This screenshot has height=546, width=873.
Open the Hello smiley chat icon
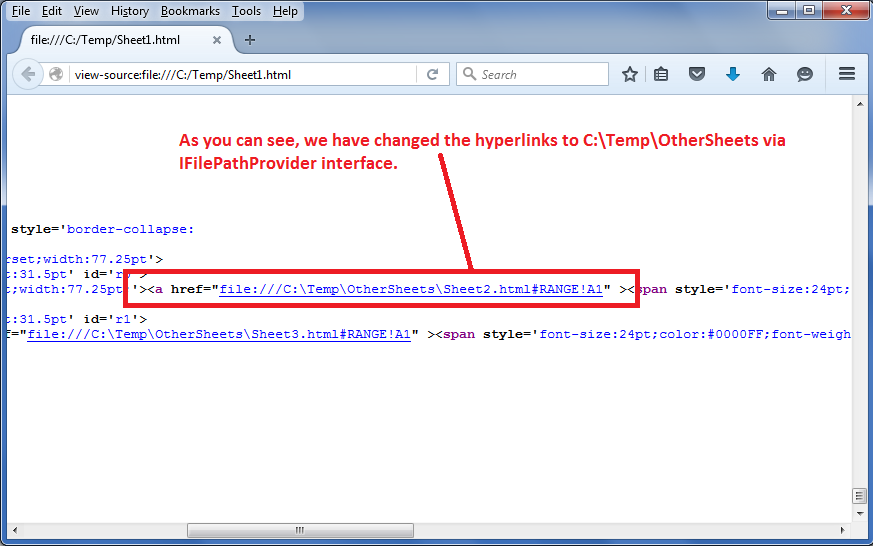[x=805, y=74]
